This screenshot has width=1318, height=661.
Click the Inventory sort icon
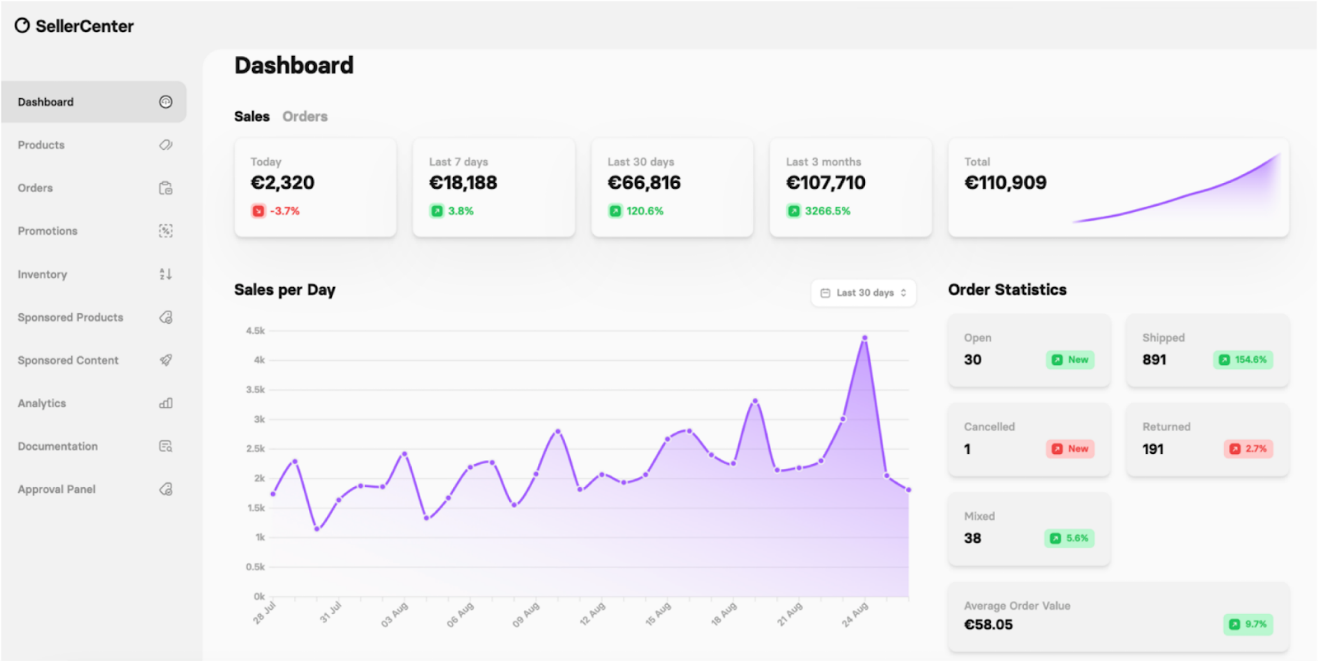166,274
